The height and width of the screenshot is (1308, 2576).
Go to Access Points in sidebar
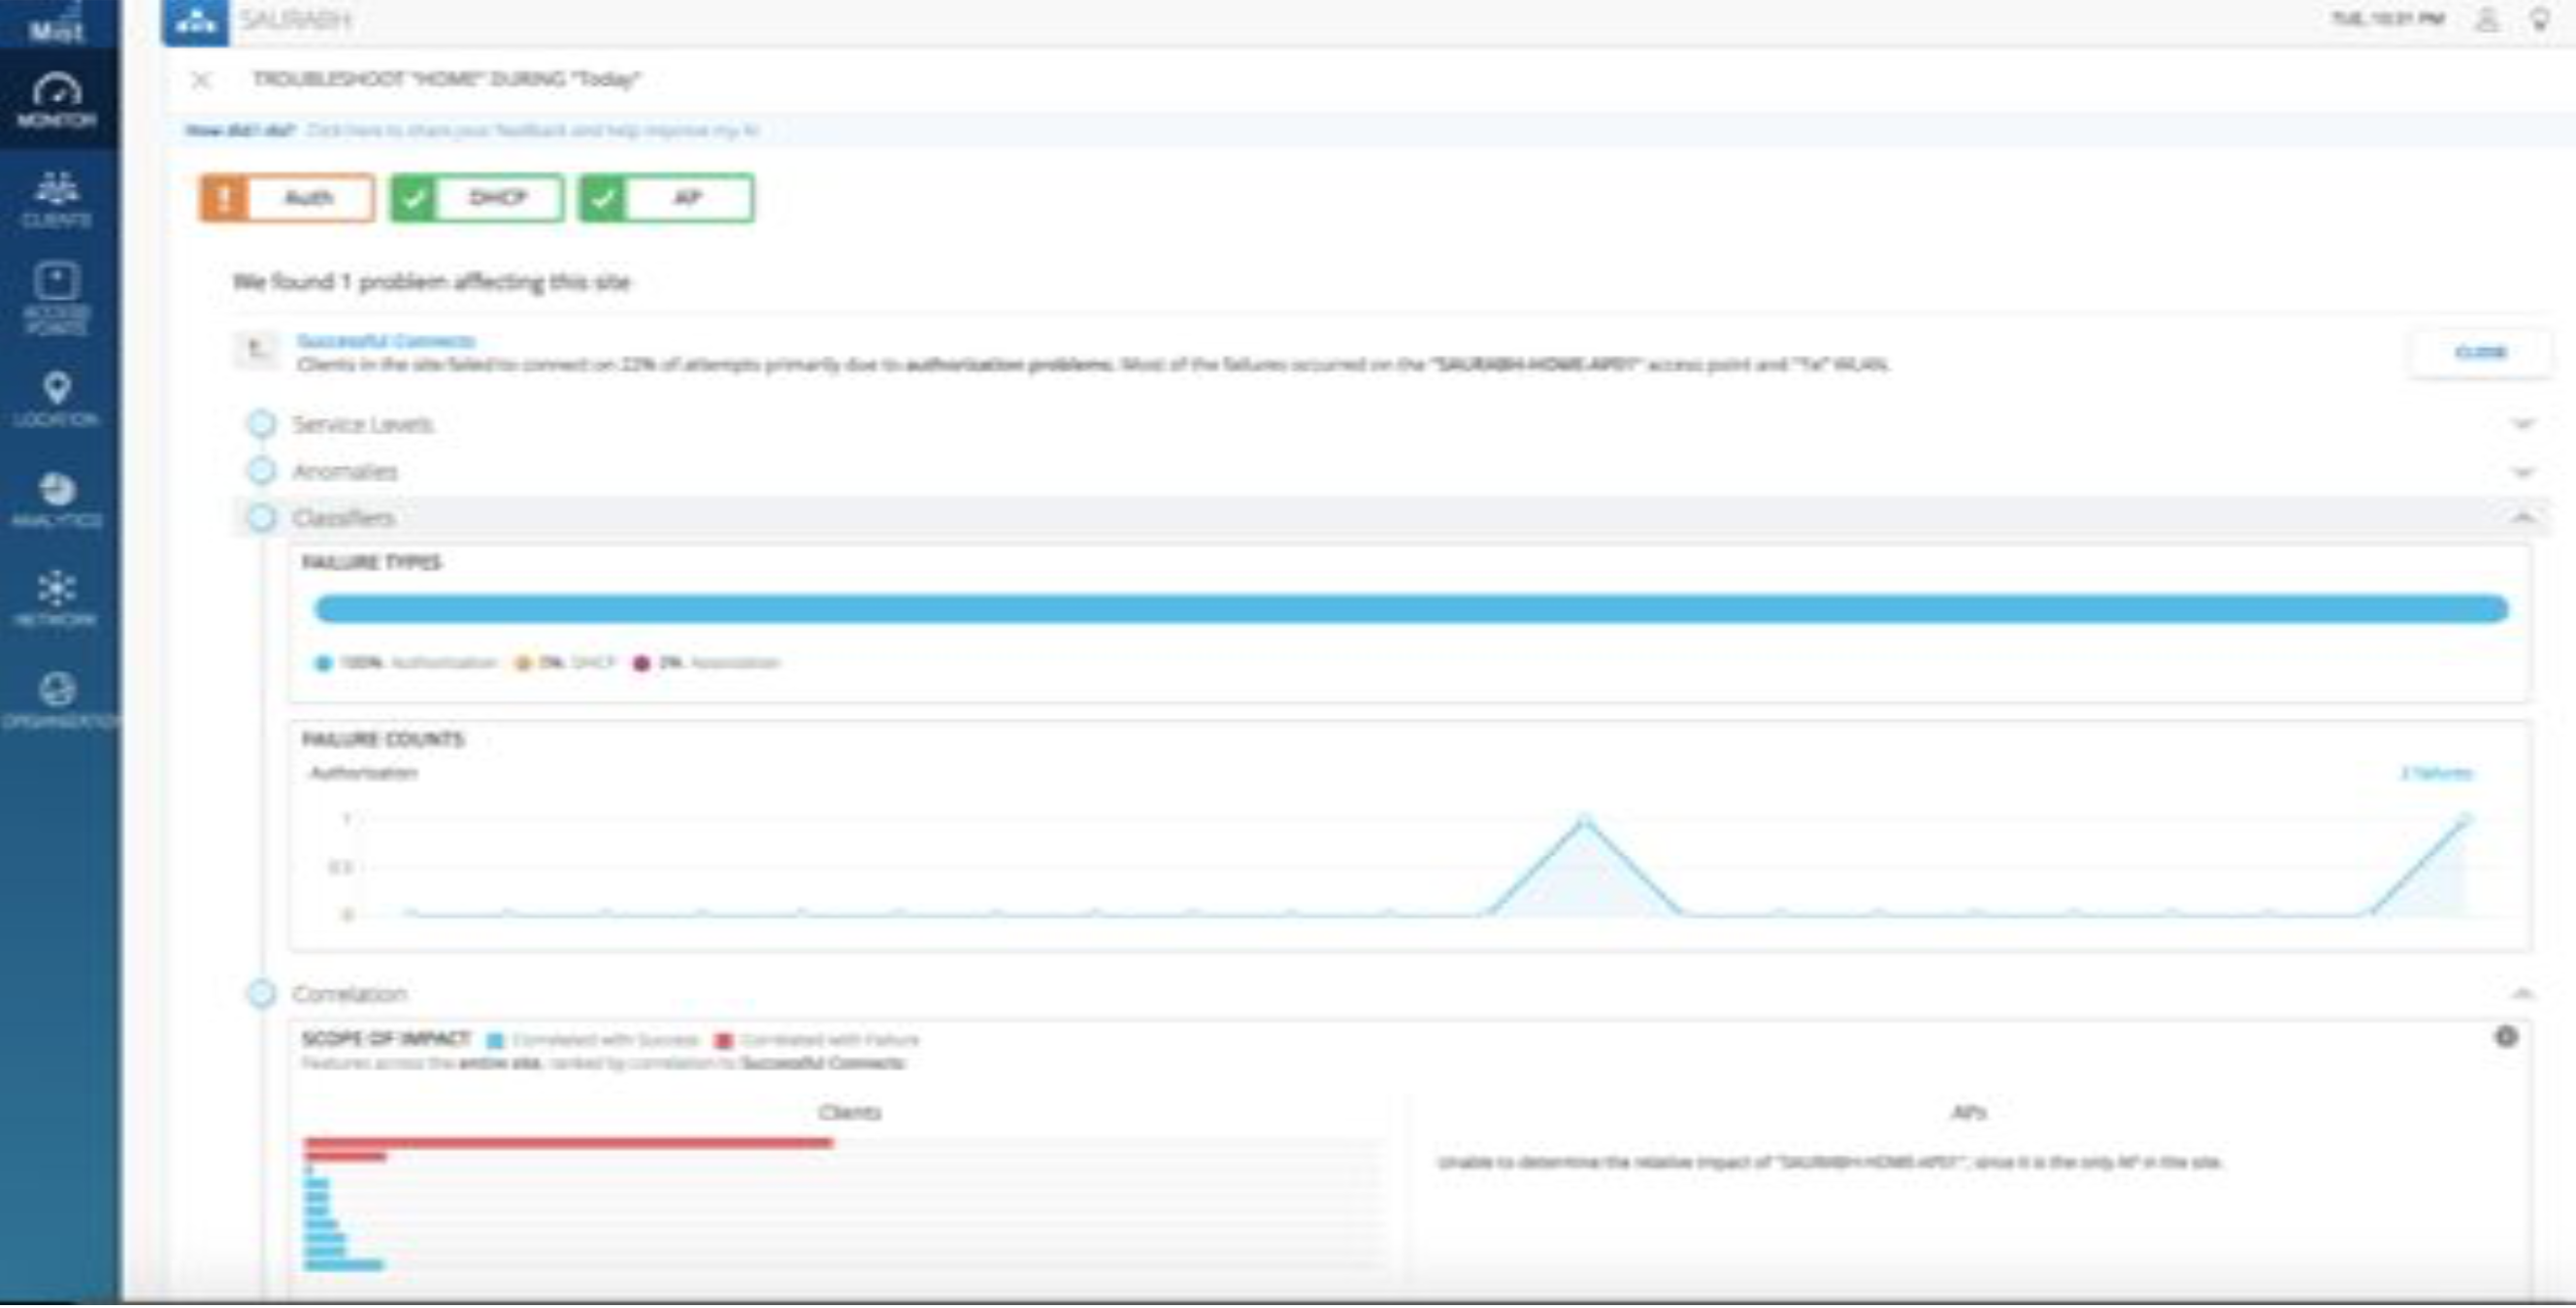pyautogui.click(x=57, y=298)
